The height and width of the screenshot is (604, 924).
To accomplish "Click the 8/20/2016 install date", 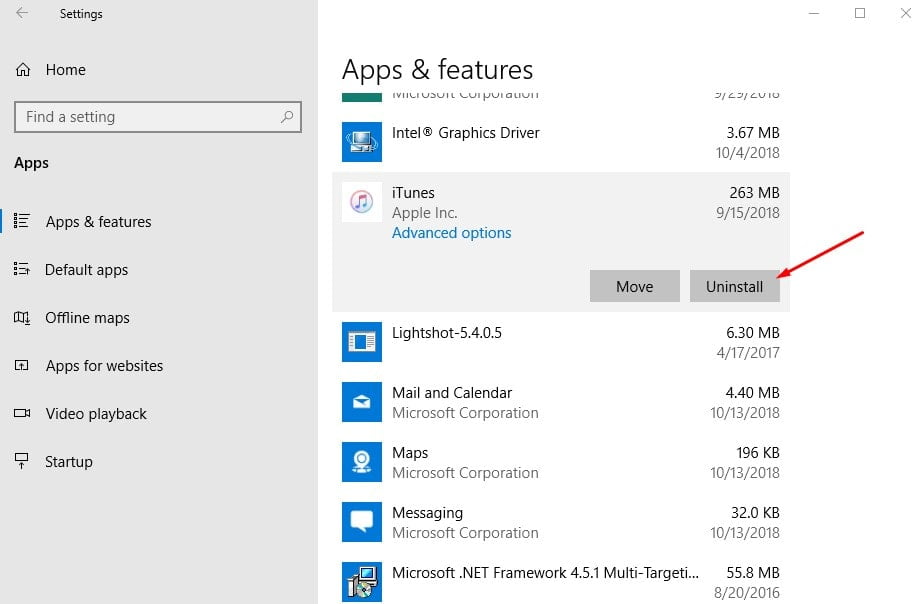I will (x=747, y=593).
